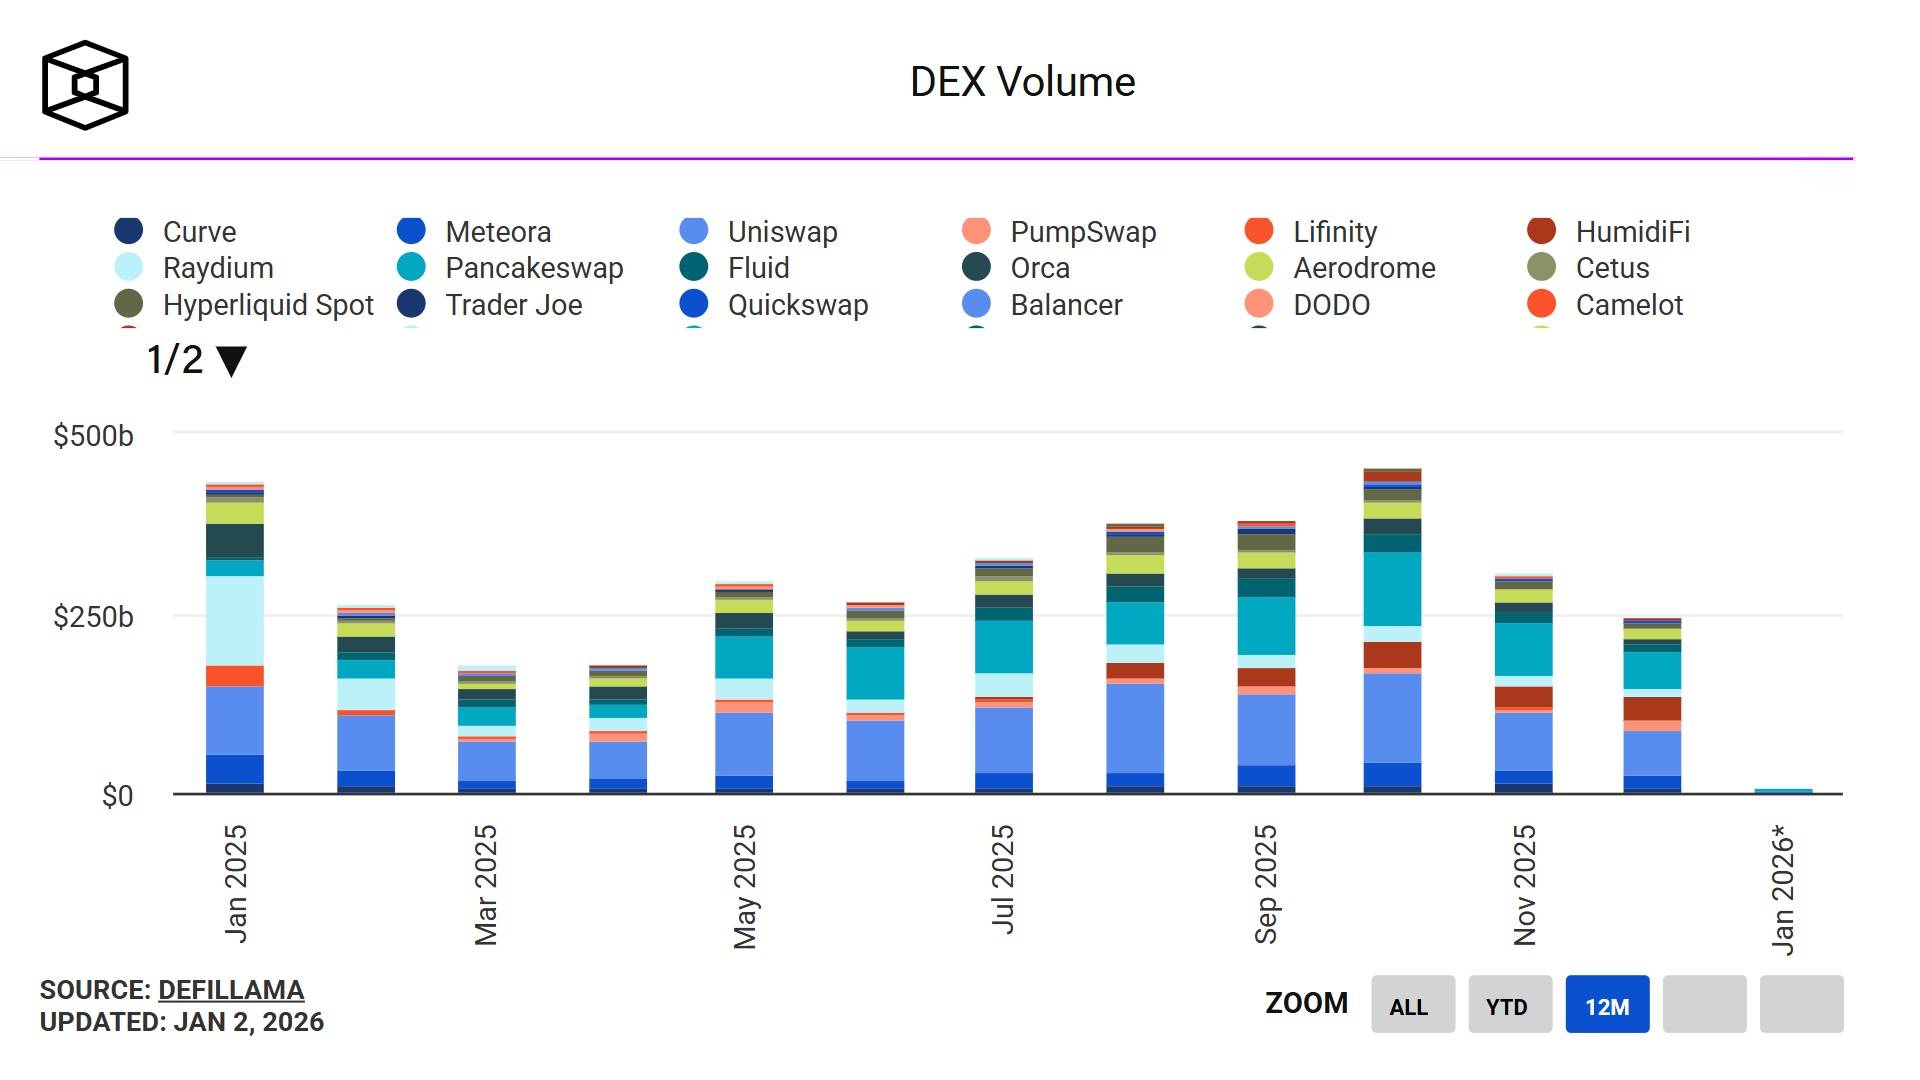Select the YTD zoom range
Image resolution: width=1920 pixels, height=1080 pixels.
pos(1509,1005)
